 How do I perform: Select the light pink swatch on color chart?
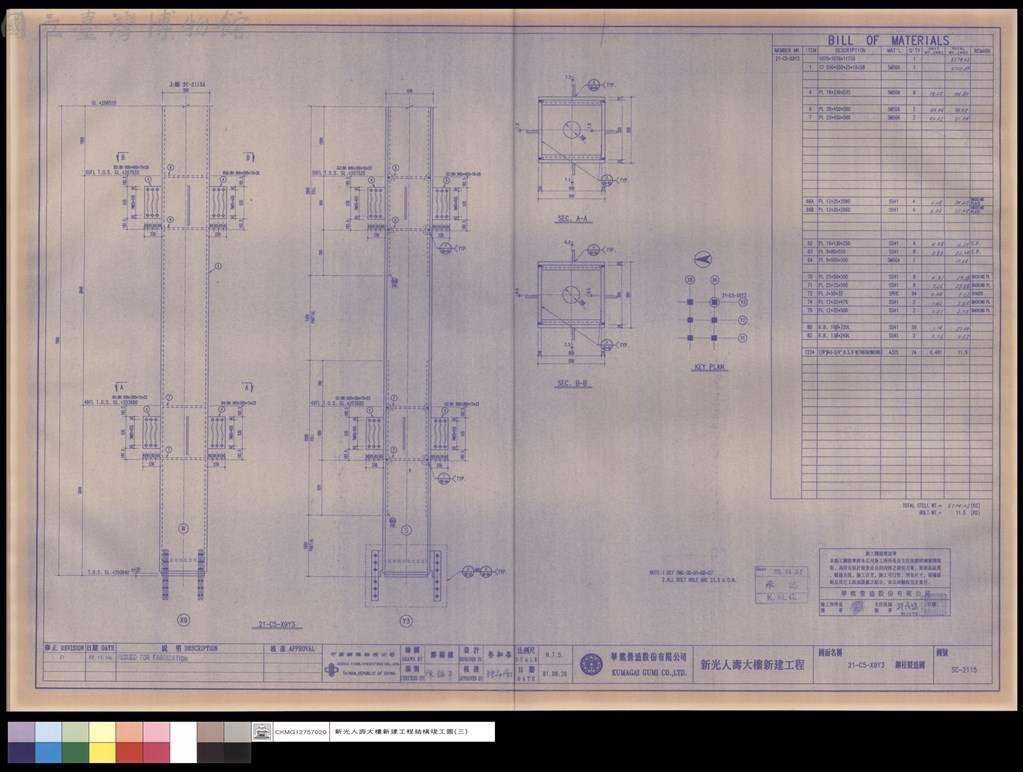(x=157, y=732)
